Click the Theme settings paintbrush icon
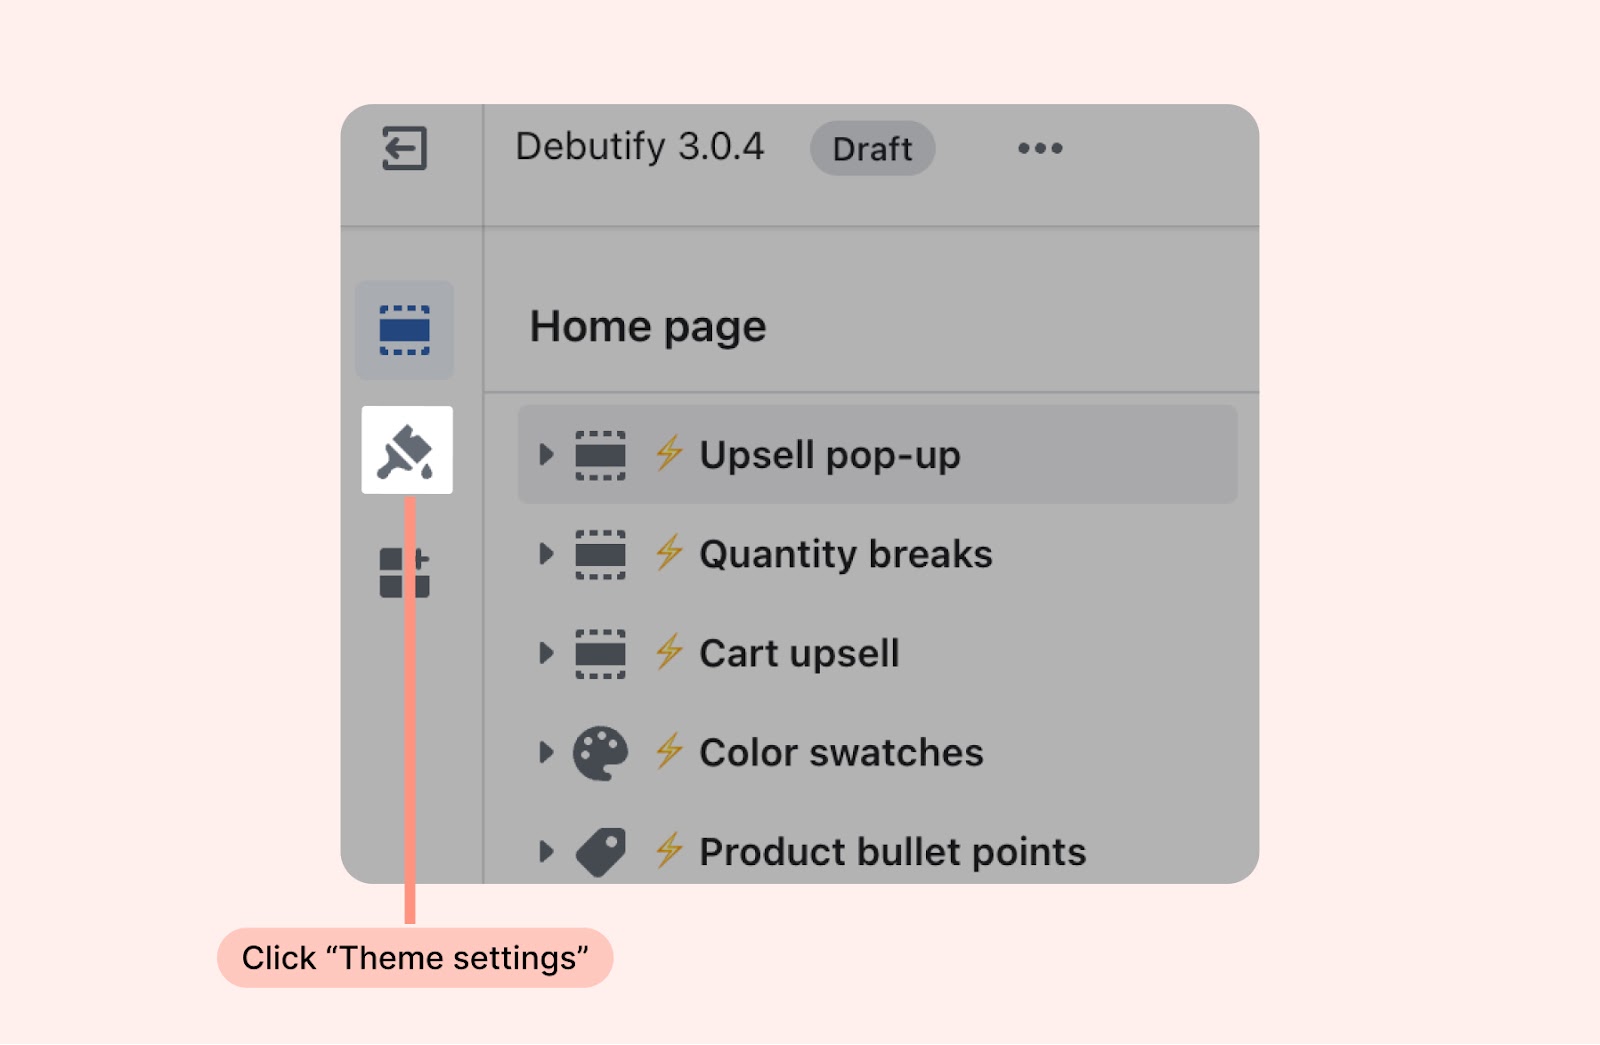 406,451
